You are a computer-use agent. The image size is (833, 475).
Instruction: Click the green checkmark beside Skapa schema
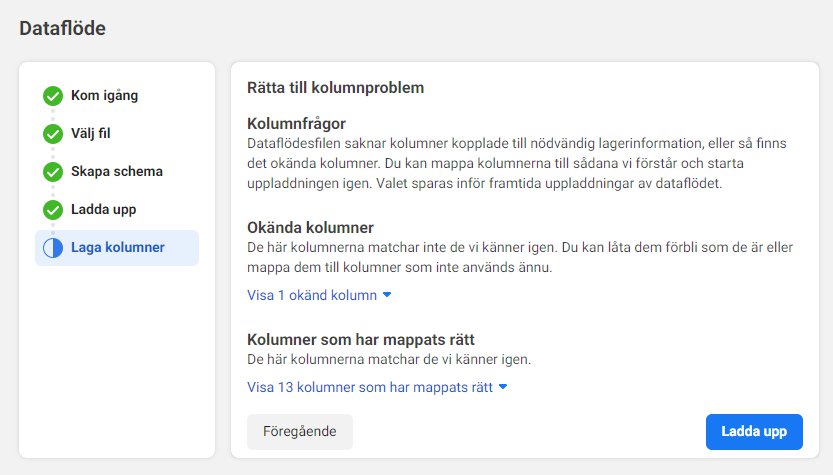[53, 172]
